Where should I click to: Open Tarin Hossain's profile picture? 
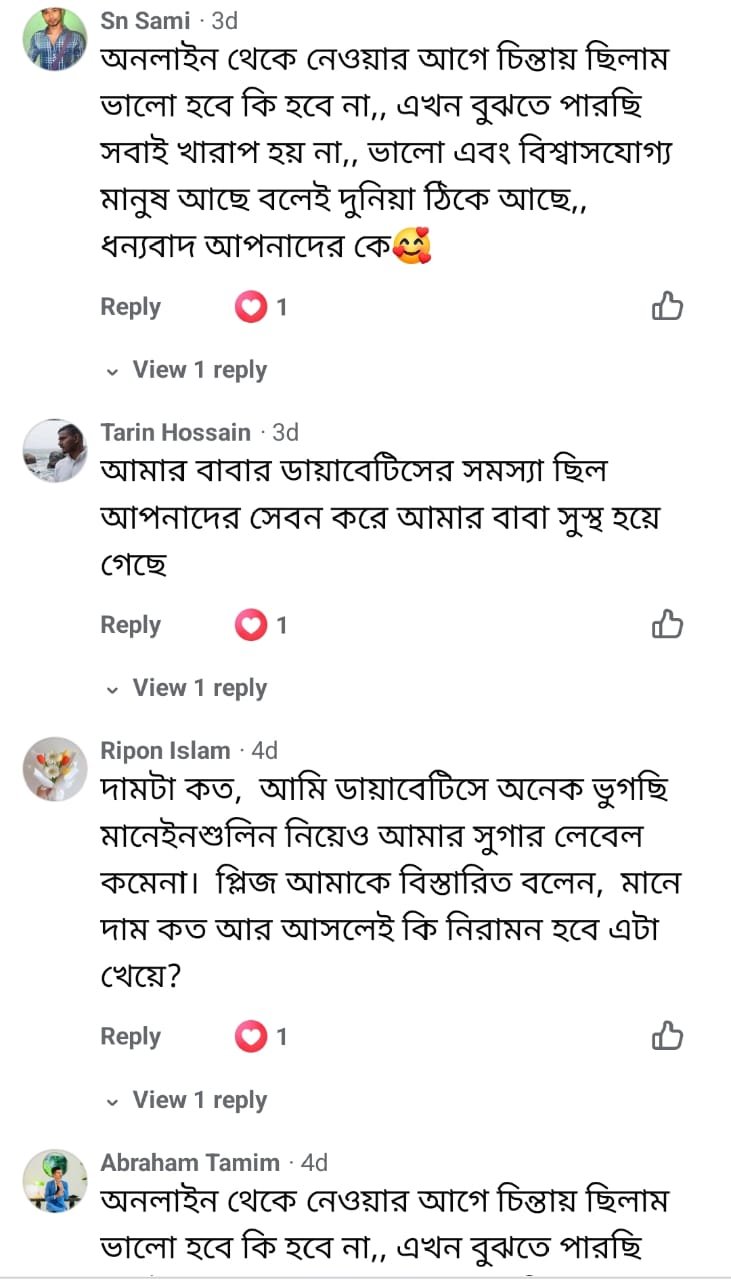pyautogui.click(x=55, y=451)
